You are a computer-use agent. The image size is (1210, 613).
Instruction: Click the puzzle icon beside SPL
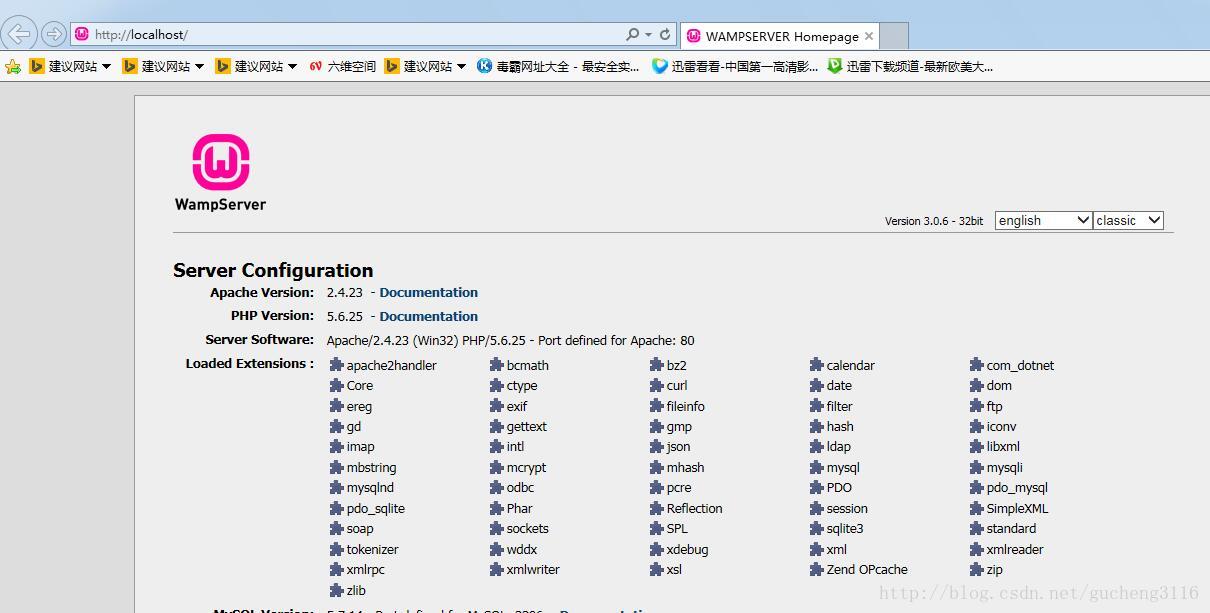coord(657,528)
